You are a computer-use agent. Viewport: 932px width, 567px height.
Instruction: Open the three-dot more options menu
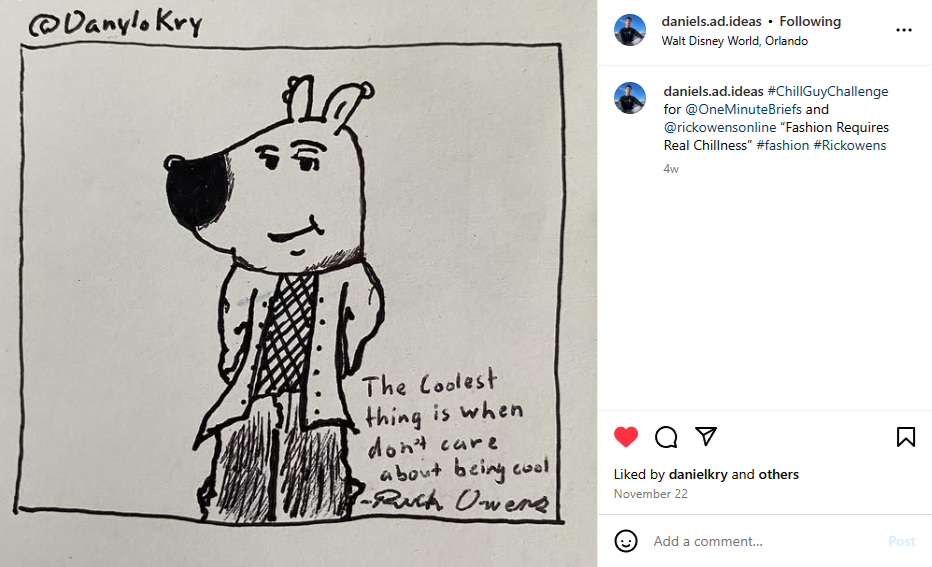coord(903,30)
